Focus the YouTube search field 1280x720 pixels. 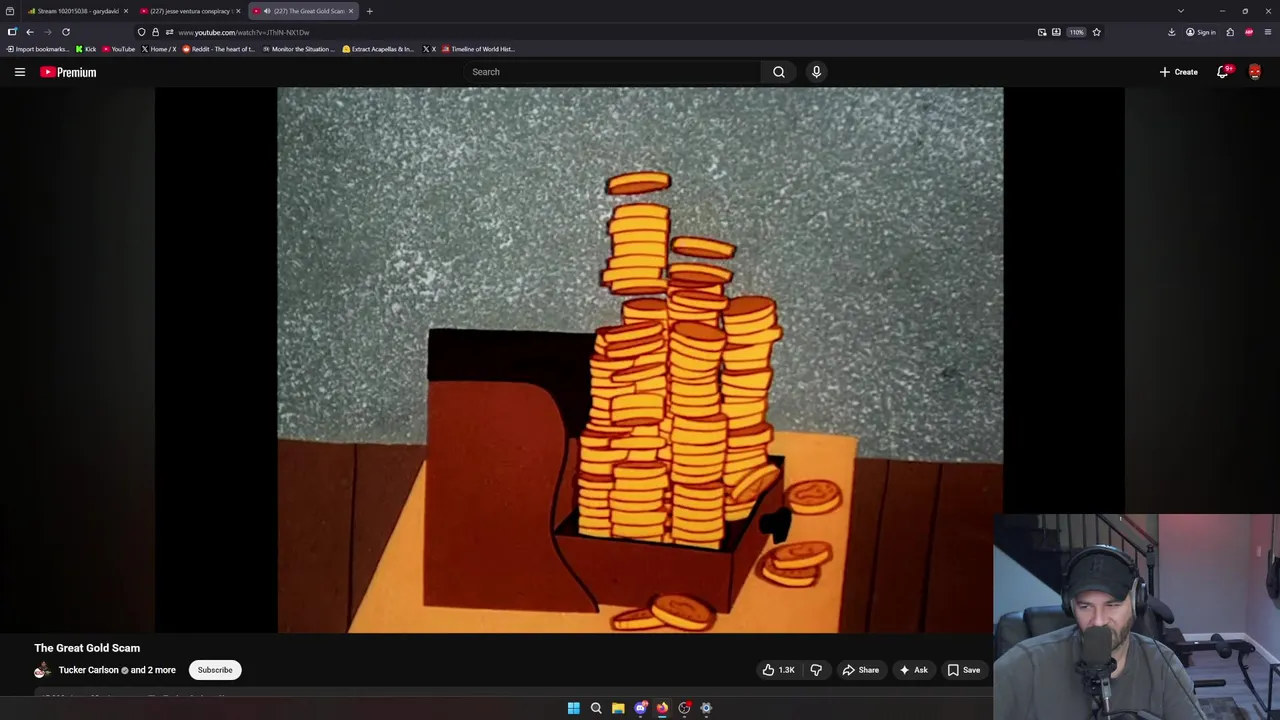point(612,72)
